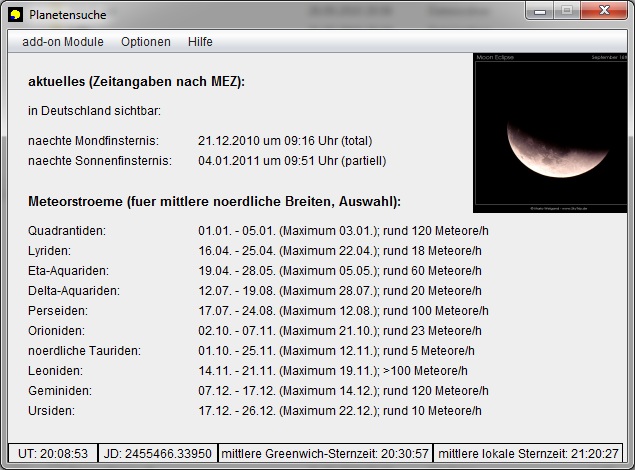The height and width of the screenshot is (470, 635).
Task: Click the Delta-Aquariden label
Action: (x=74, y=291)
